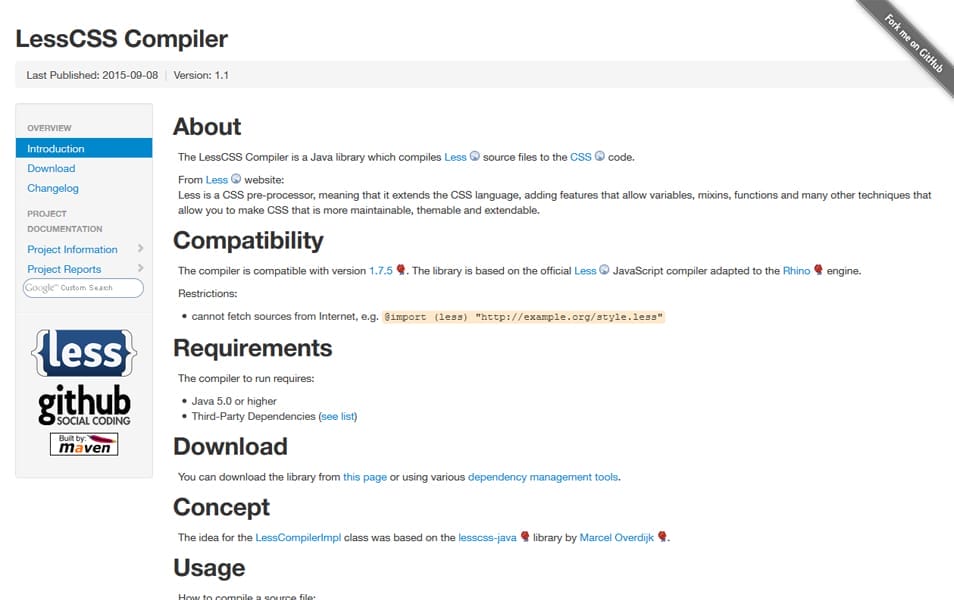Click external icon next to version 1.7.5
954x600 pixels.
[x=400, y=270]
